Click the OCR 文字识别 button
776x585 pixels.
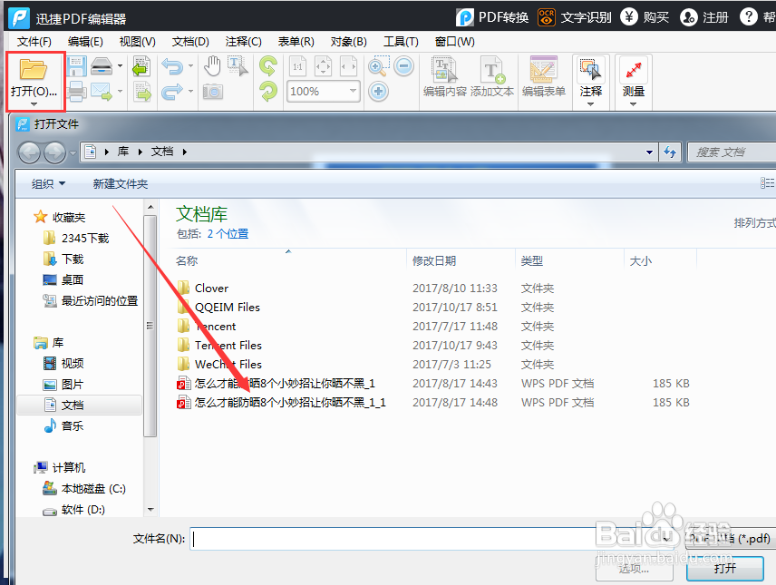point(575,17)
